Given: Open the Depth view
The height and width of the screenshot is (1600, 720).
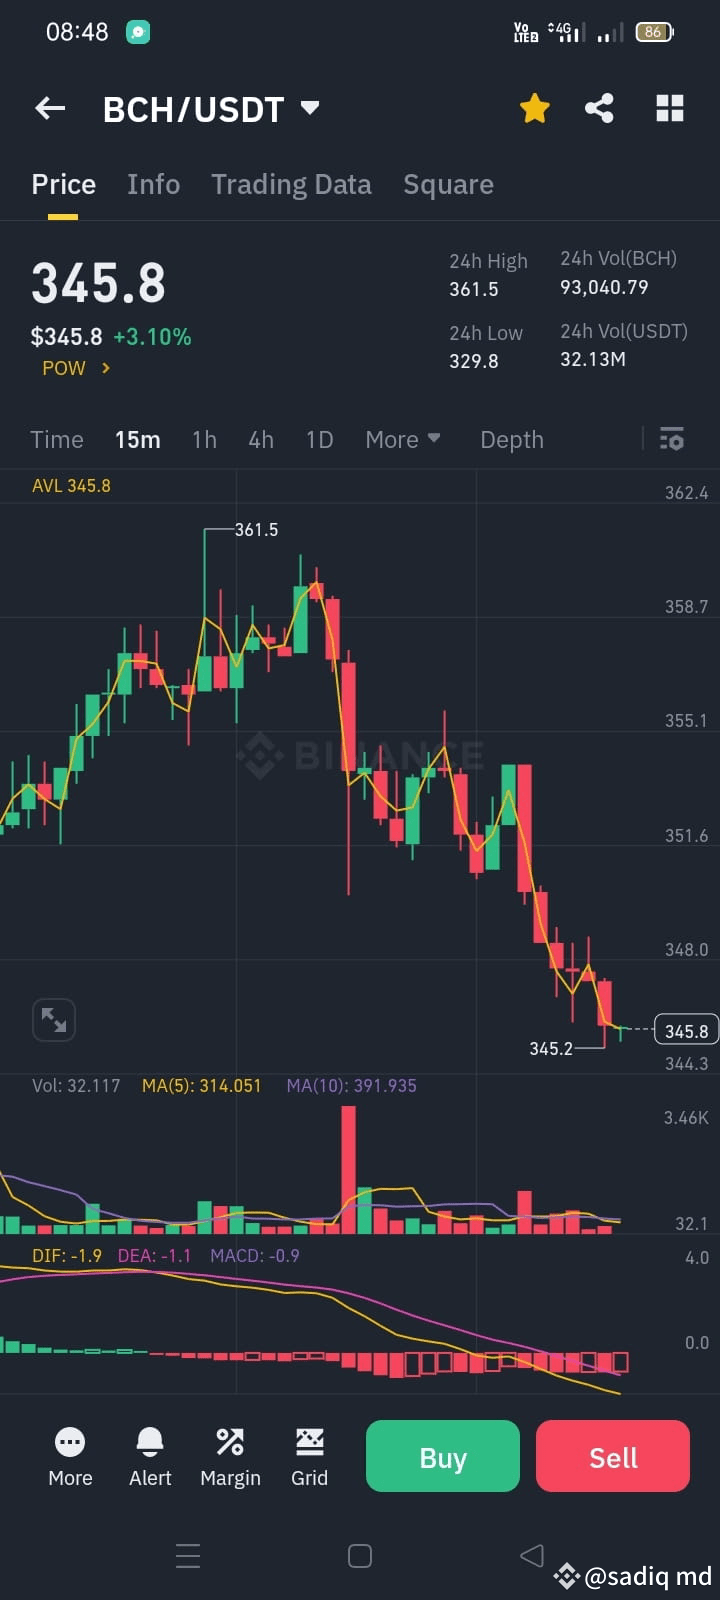Looking at the screenshot, I should tap(511, 439).
